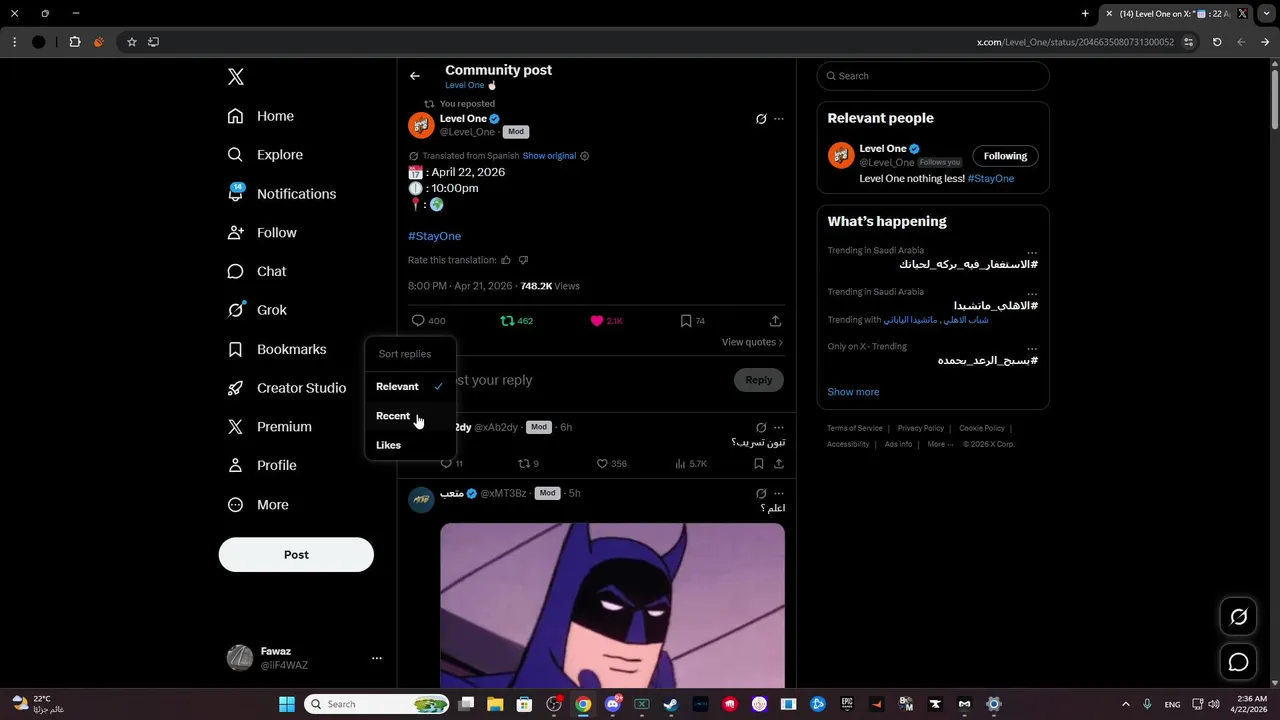Viewport: 1280px width, 720px height.
Task: Open Chat from the sidebar
Action: 257,271
